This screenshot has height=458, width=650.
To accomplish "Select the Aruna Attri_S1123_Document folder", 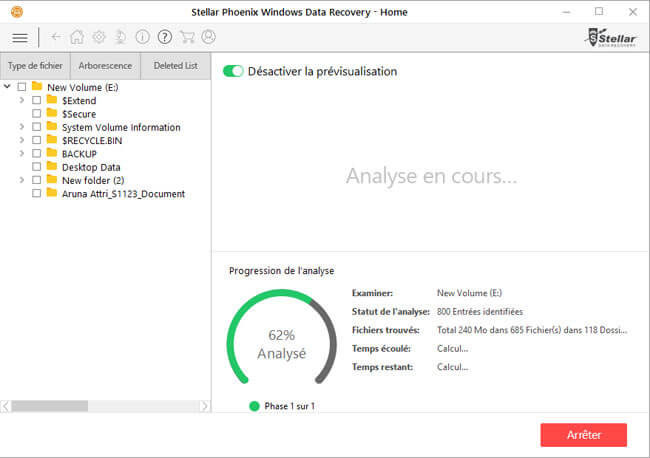I will click(122, 194).
